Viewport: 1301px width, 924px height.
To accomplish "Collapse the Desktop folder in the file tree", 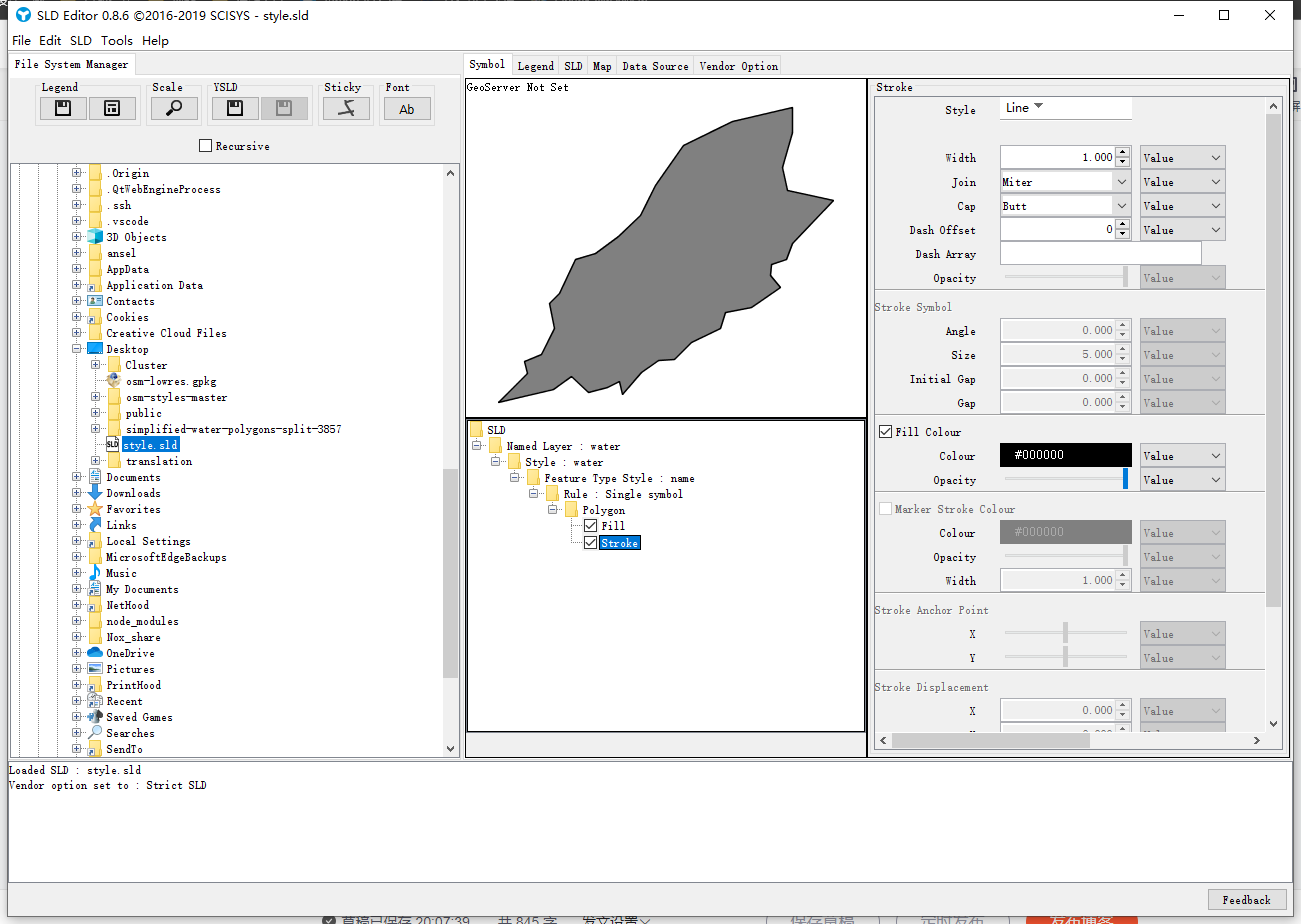I will coord(78,348).
